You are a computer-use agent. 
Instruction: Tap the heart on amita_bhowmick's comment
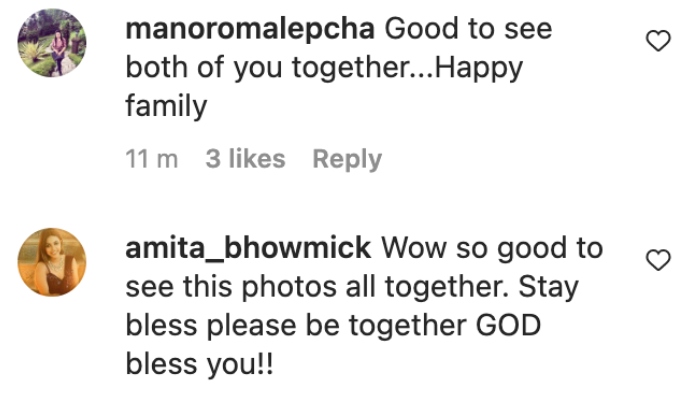coord(657,261)
